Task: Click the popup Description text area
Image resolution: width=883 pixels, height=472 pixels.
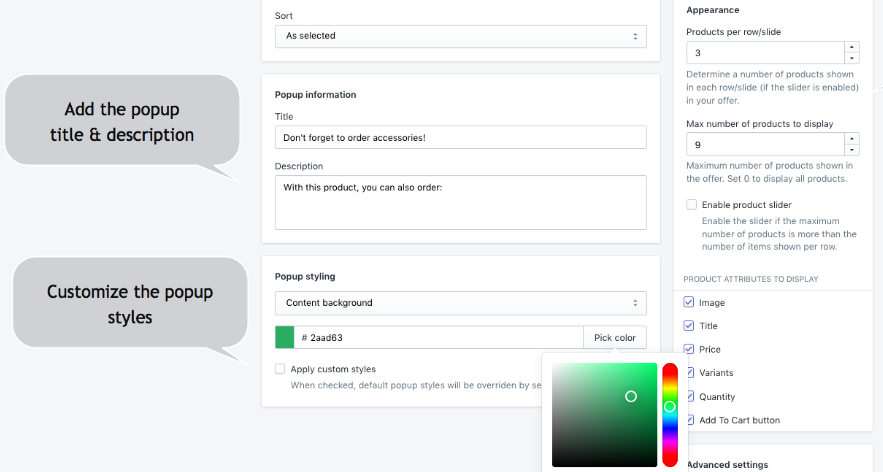Action: pos(460,202)
